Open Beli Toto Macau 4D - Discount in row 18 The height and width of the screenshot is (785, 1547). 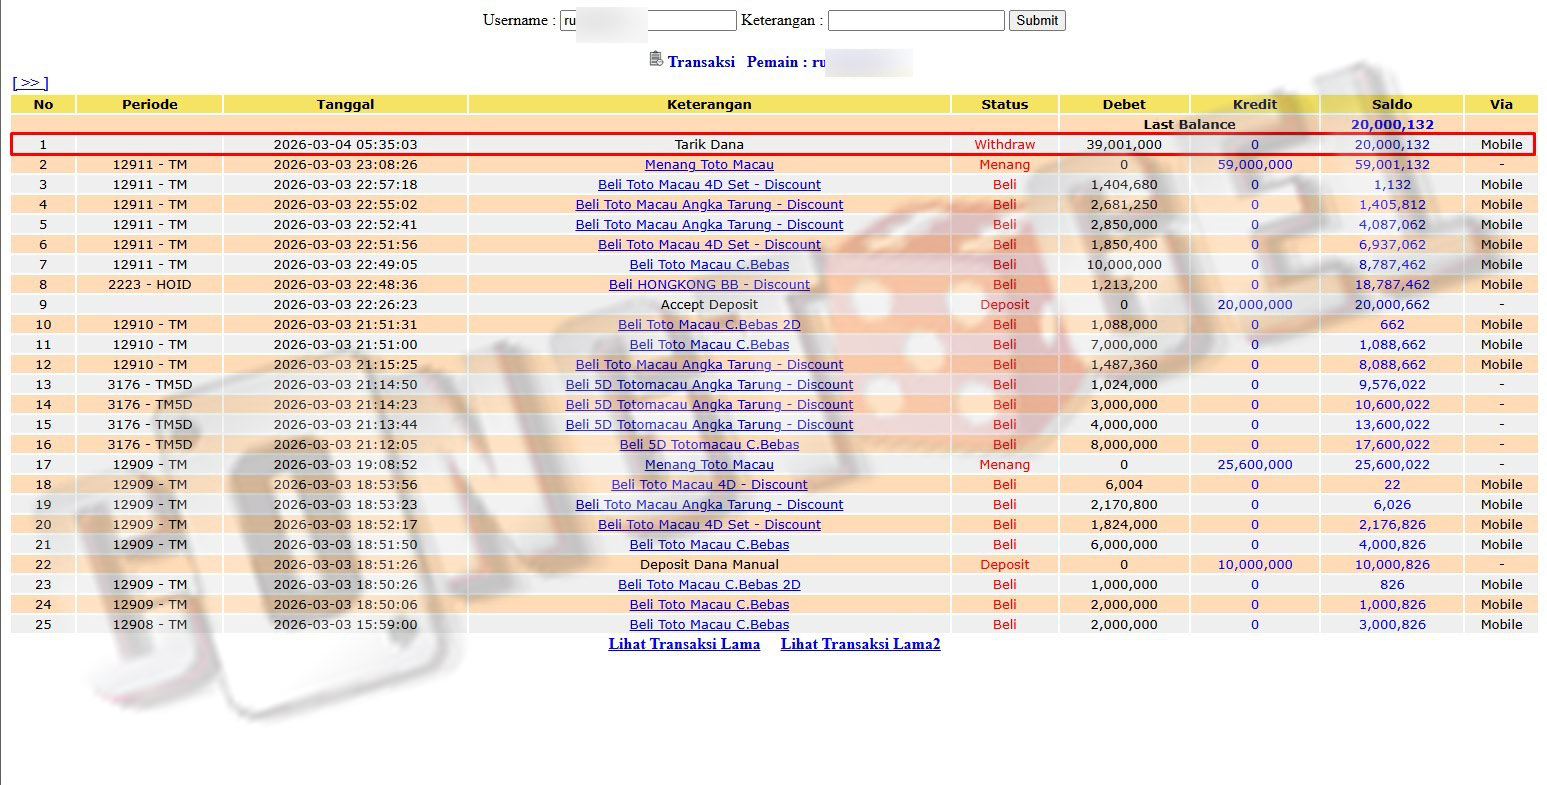coord(709,485)
